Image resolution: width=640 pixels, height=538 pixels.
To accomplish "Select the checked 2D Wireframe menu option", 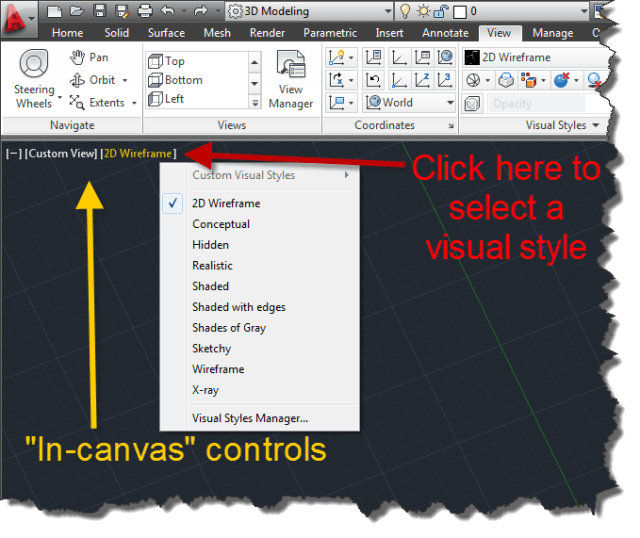I will click(226, 203).
